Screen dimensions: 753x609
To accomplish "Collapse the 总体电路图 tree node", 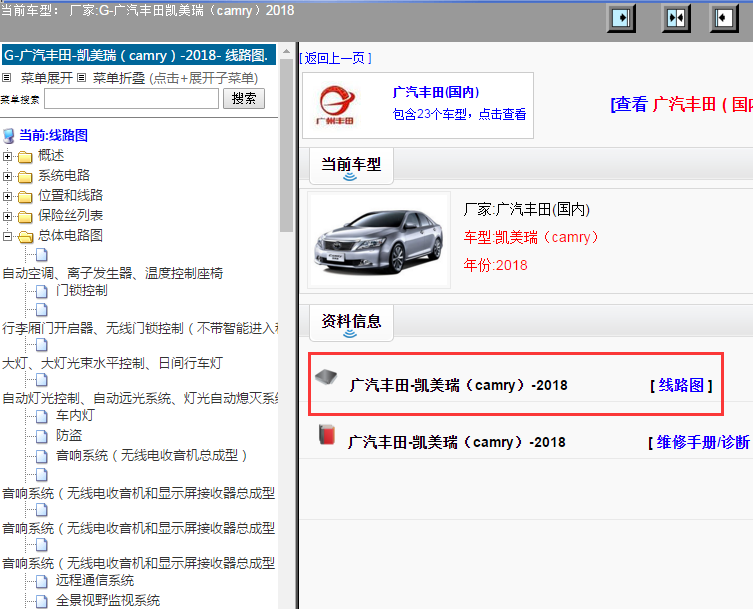I will [7, 236].
